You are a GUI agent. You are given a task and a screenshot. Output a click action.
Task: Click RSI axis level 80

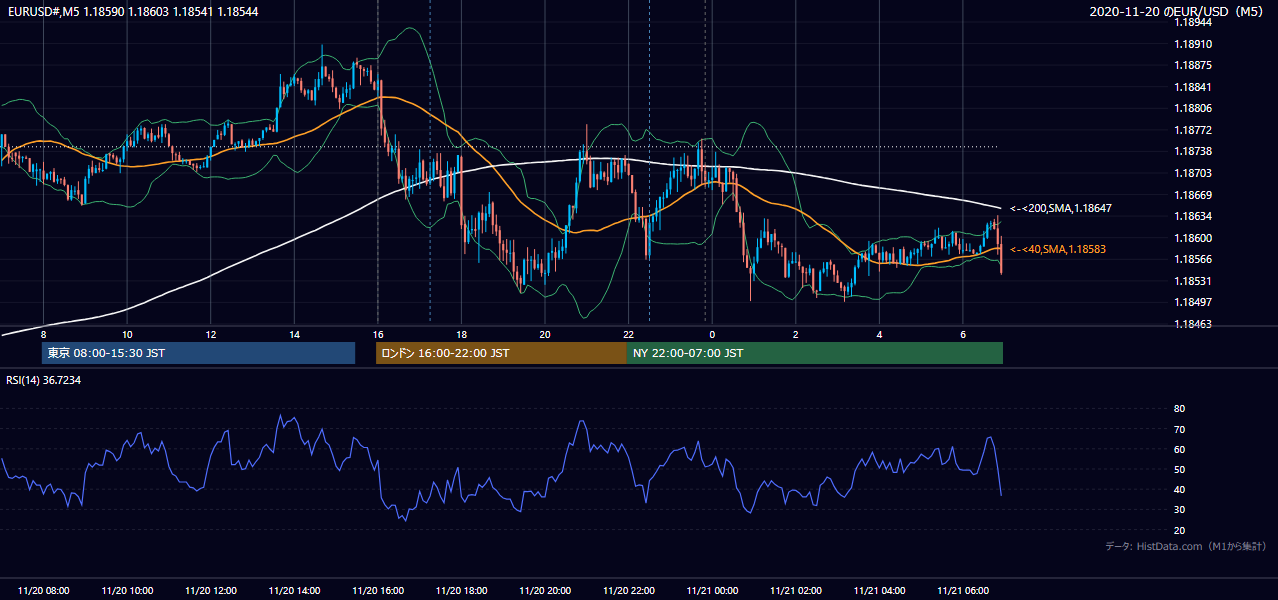[x=1179, y=409]
